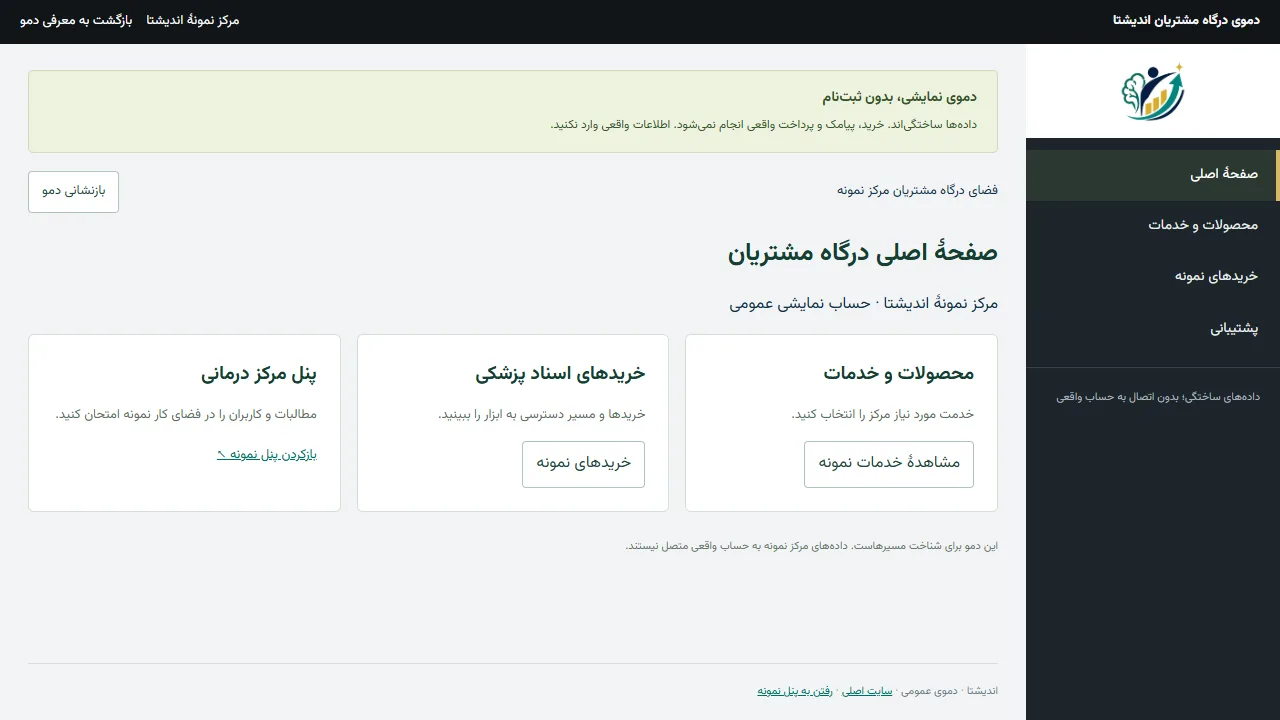Click the green دموی نمایشی notice banner
This screenshot has width=1280, height=720.
(513, 111)
